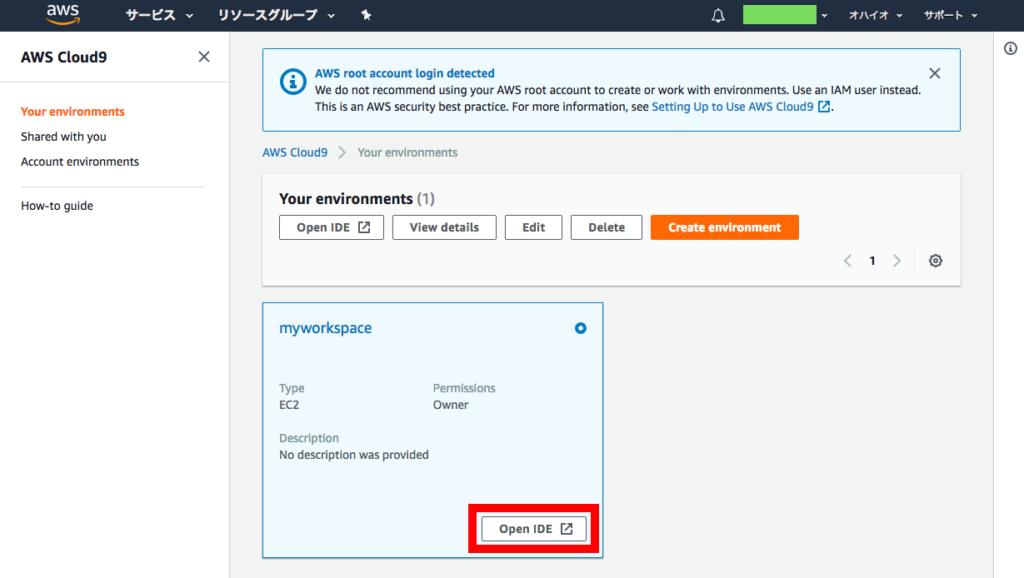Go to AWS Cloud9 breadcrumb link

tap(295, 152)
